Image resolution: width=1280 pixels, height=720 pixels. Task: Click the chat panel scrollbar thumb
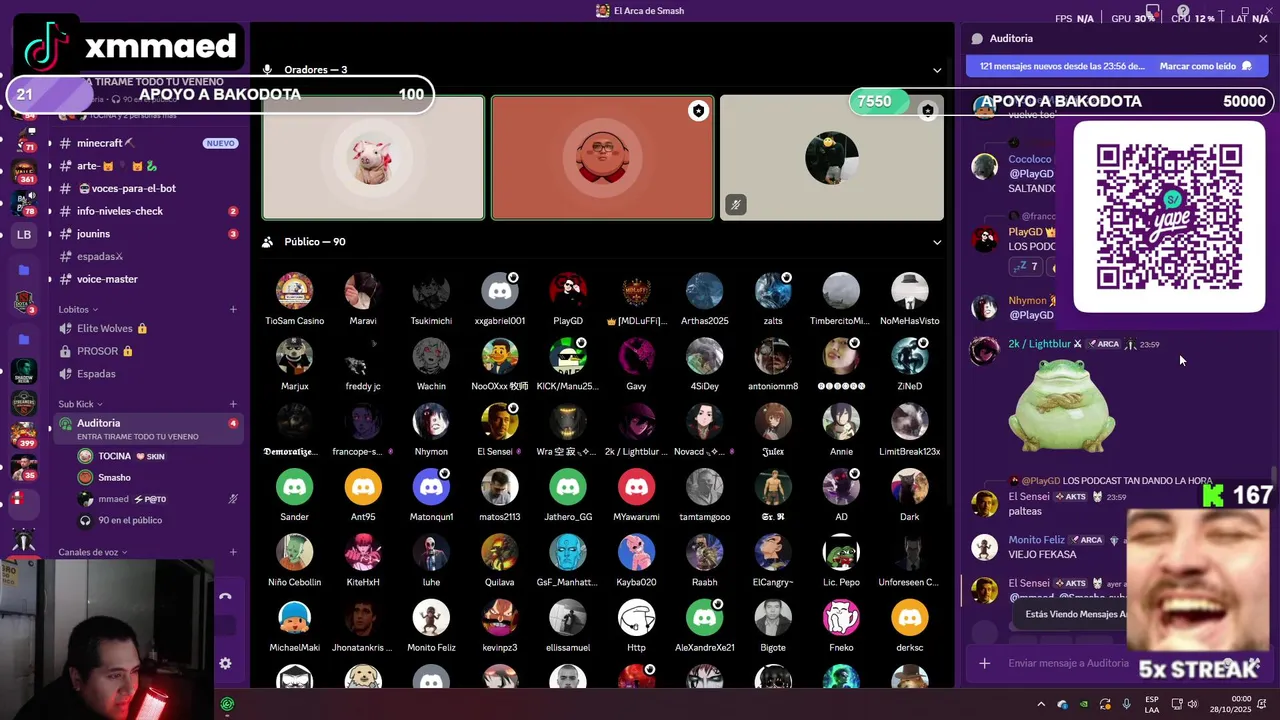1273,476
